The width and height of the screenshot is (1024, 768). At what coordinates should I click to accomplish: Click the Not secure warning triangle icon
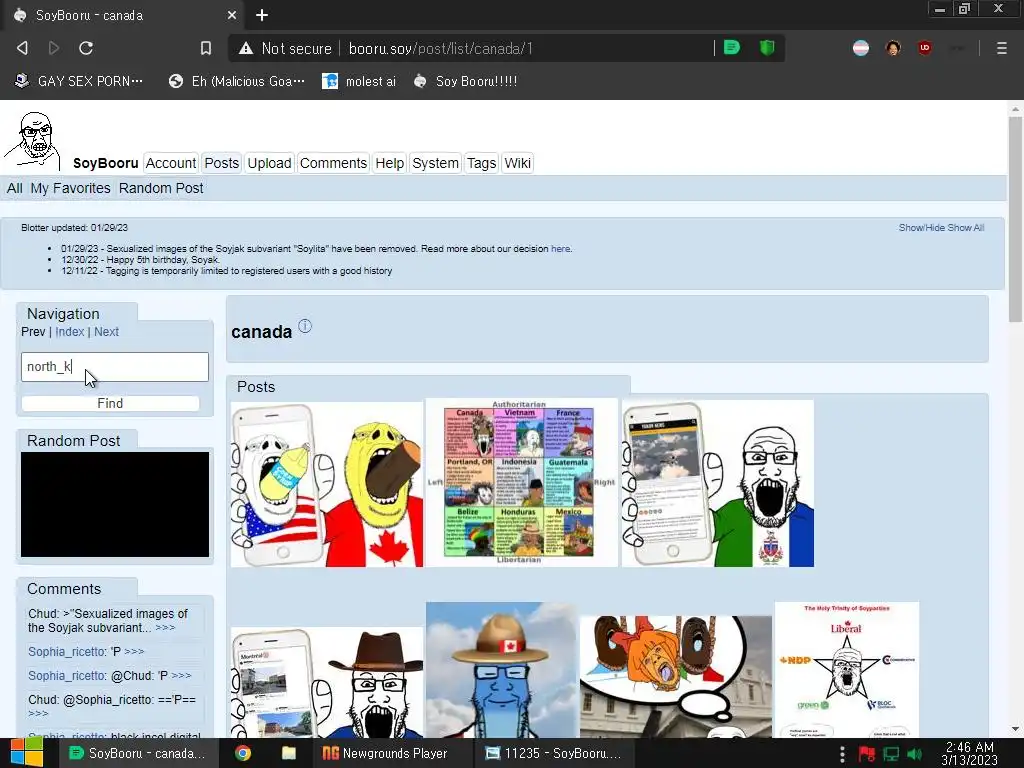[x=246, y=48]
